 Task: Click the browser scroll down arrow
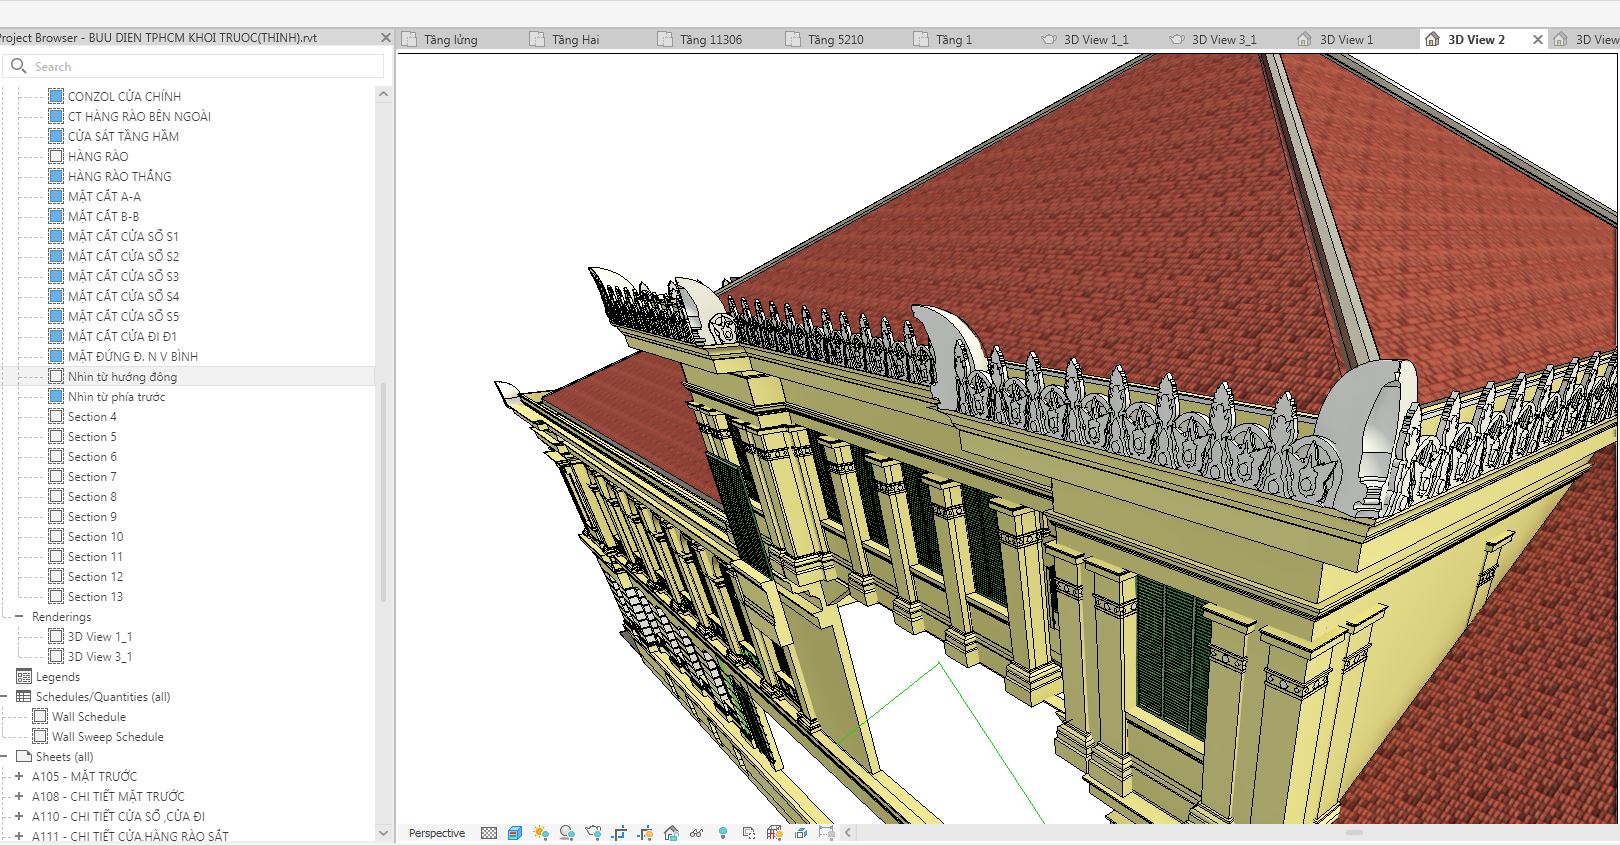coord(384,832)
